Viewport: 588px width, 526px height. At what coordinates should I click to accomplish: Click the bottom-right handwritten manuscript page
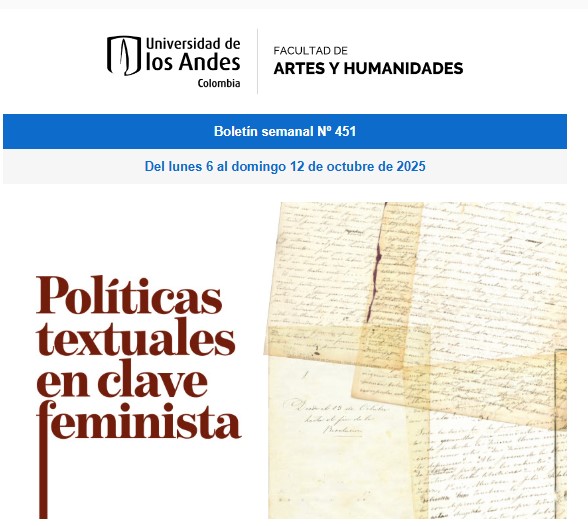pos(489,469)
